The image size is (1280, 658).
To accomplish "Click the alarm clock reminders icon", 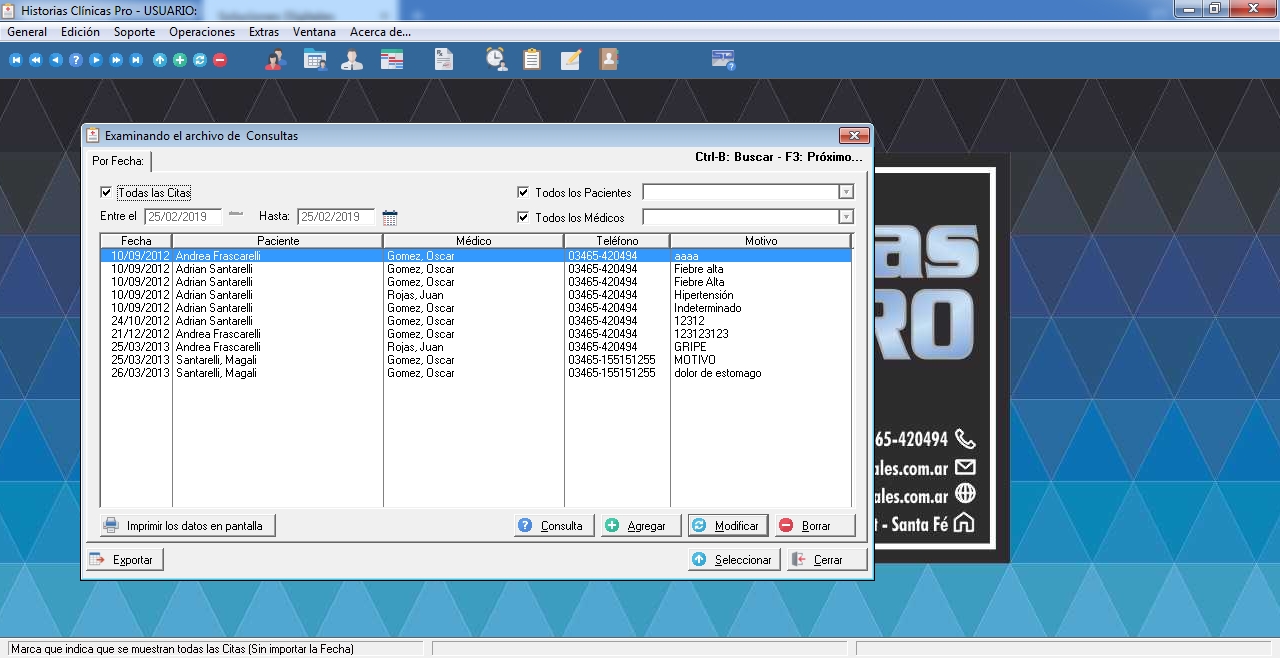I will [x=496, y=60].
